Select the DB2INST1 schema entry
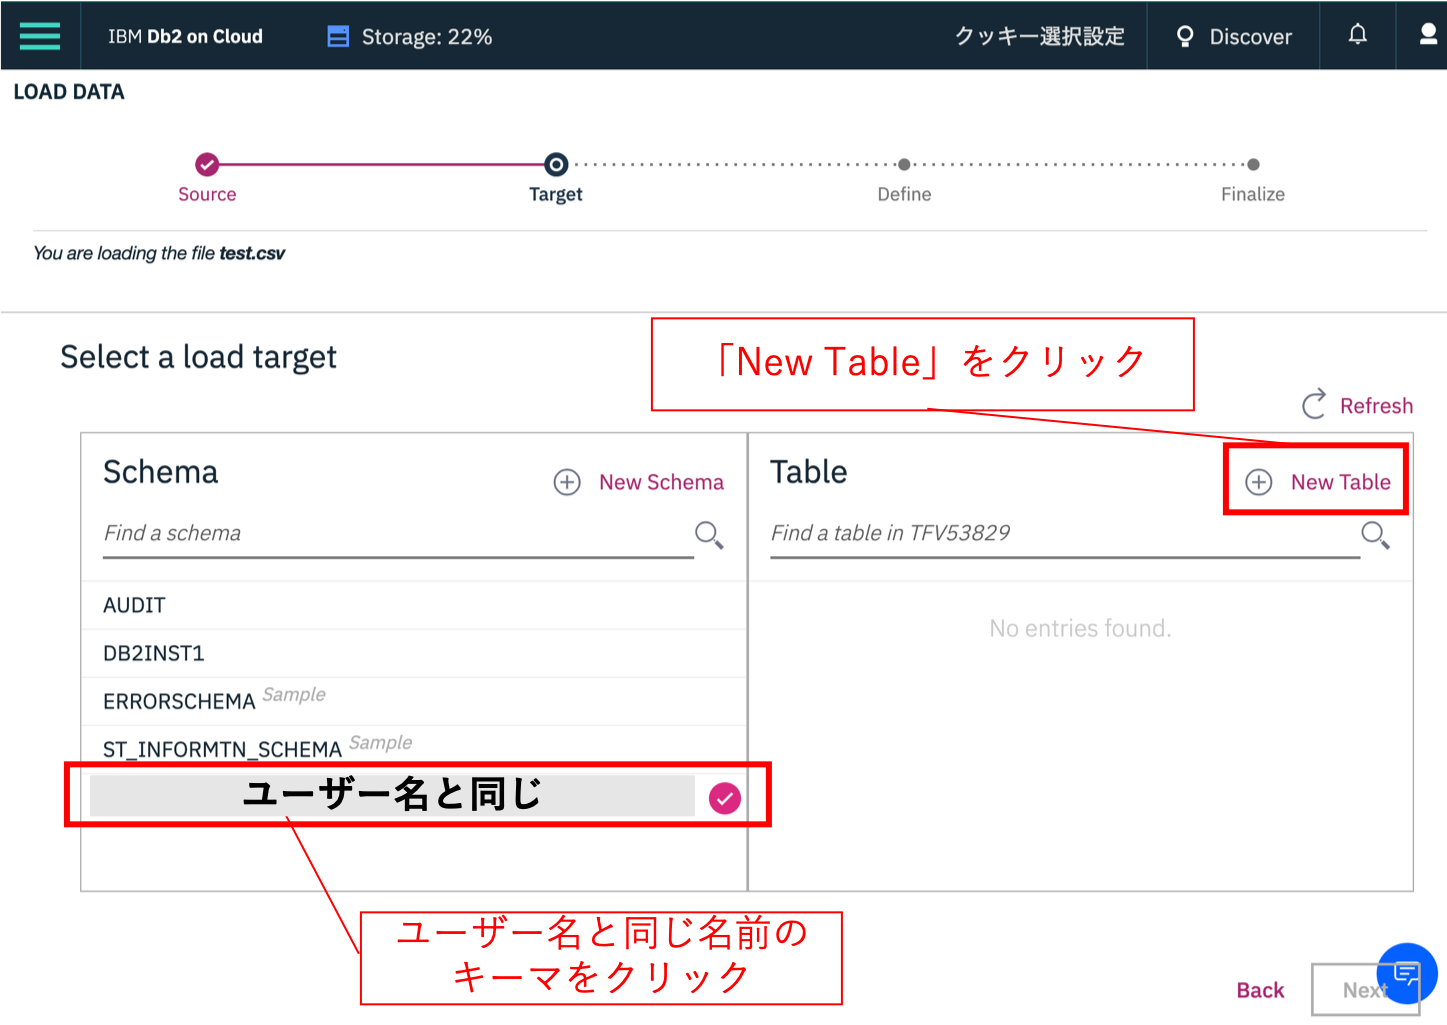The image size is (1447, 1025). 154,652
